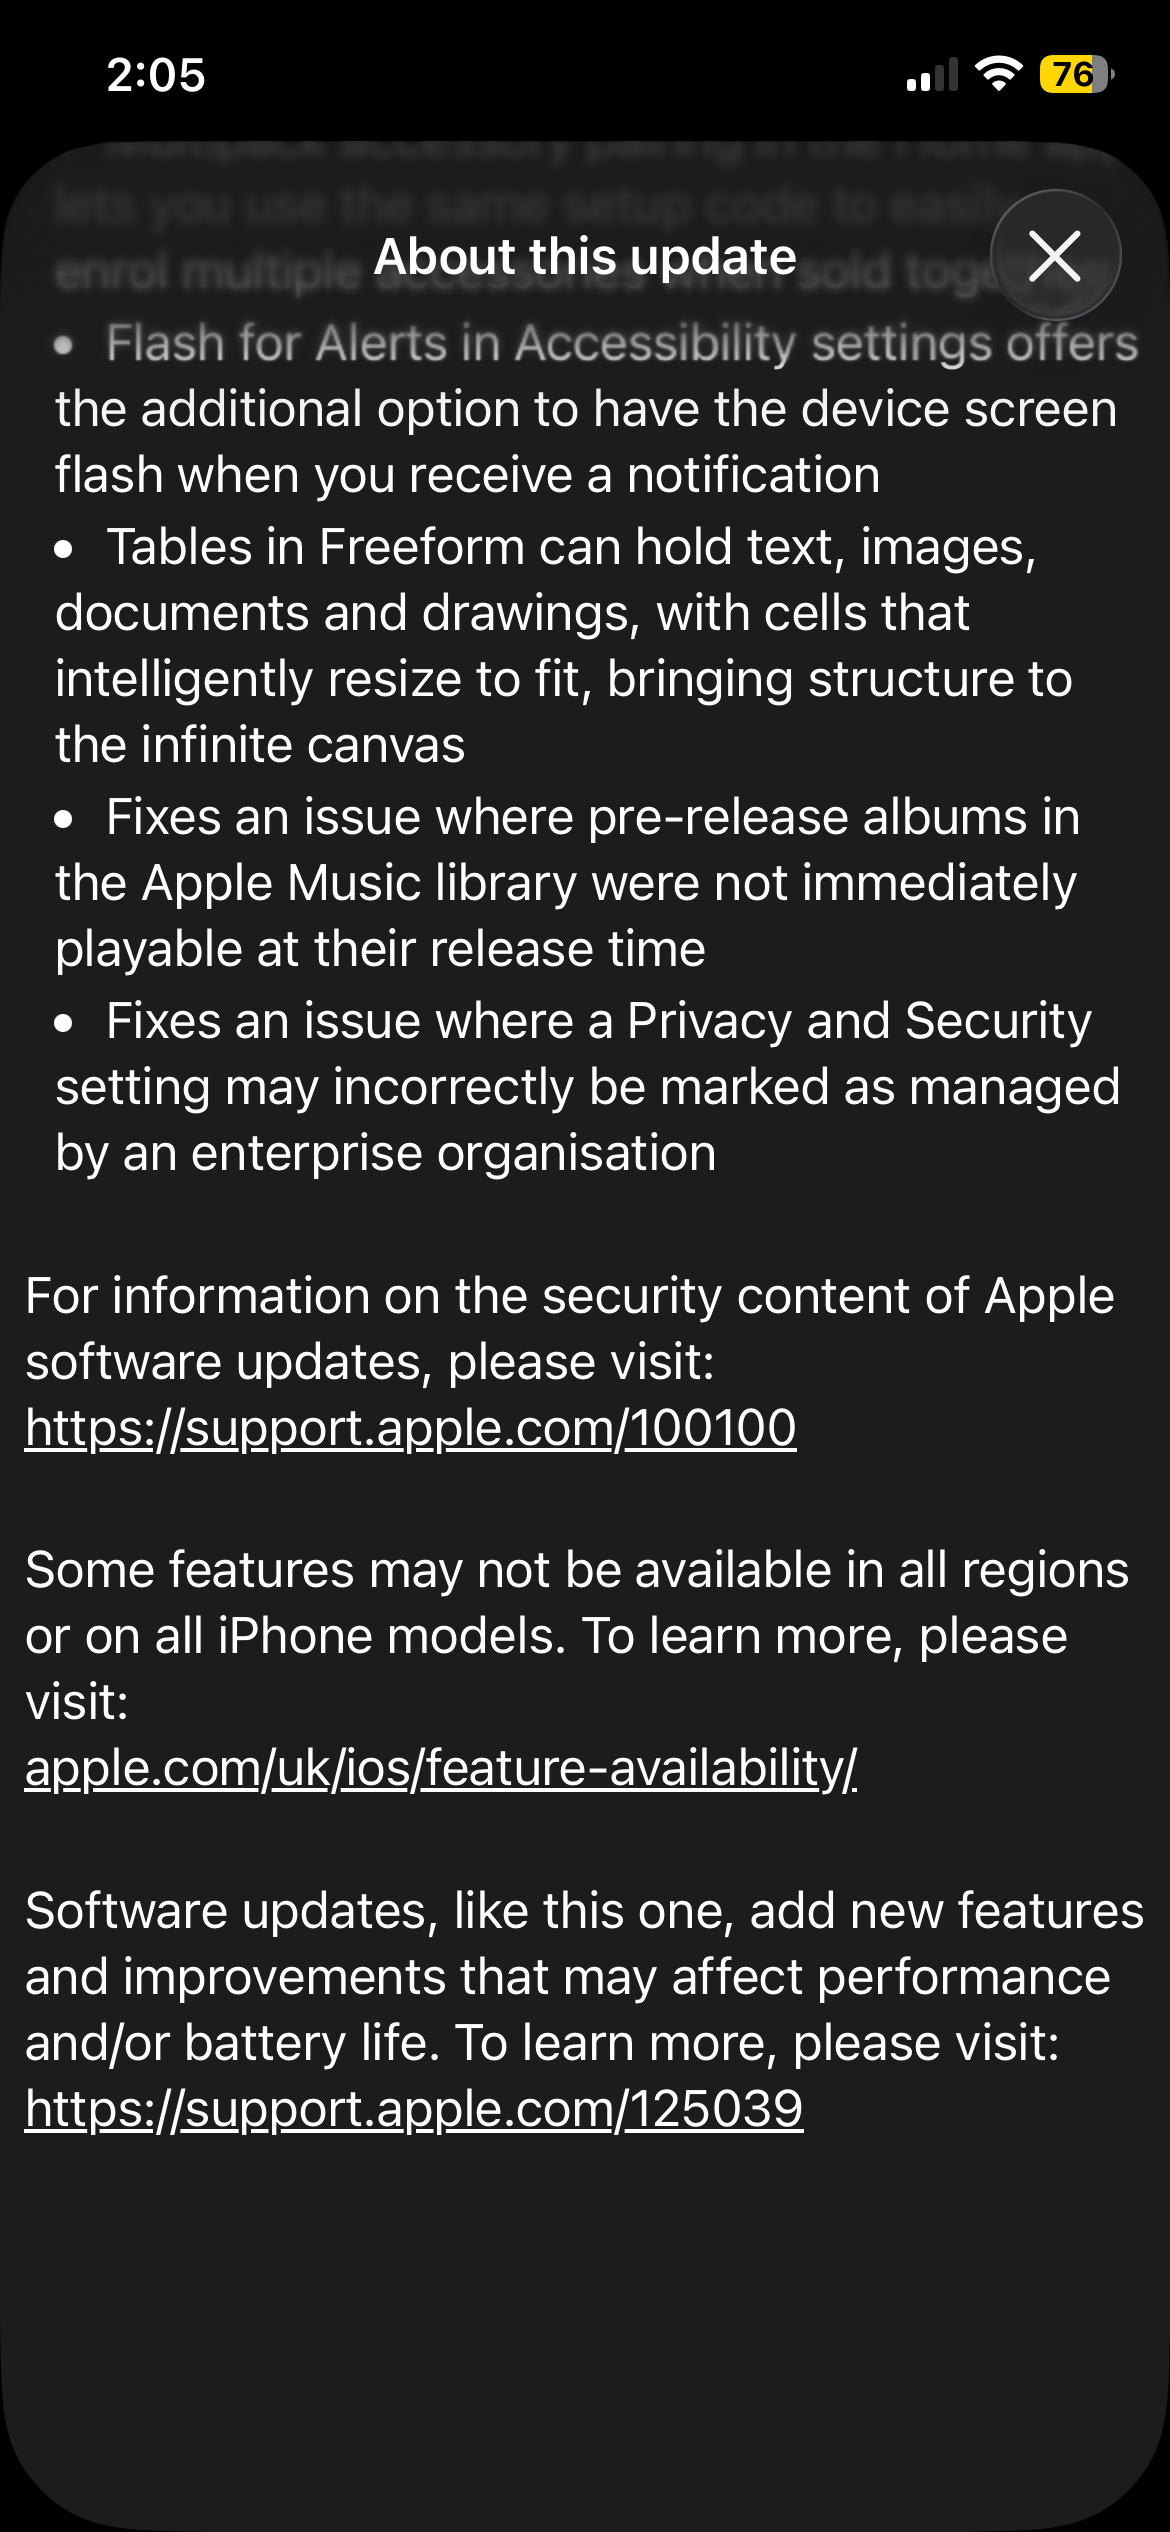Tap the Apple Music pre-release albums fix text
Viewport: 1170px width, 2532px height.
click(x=568, y=883)
